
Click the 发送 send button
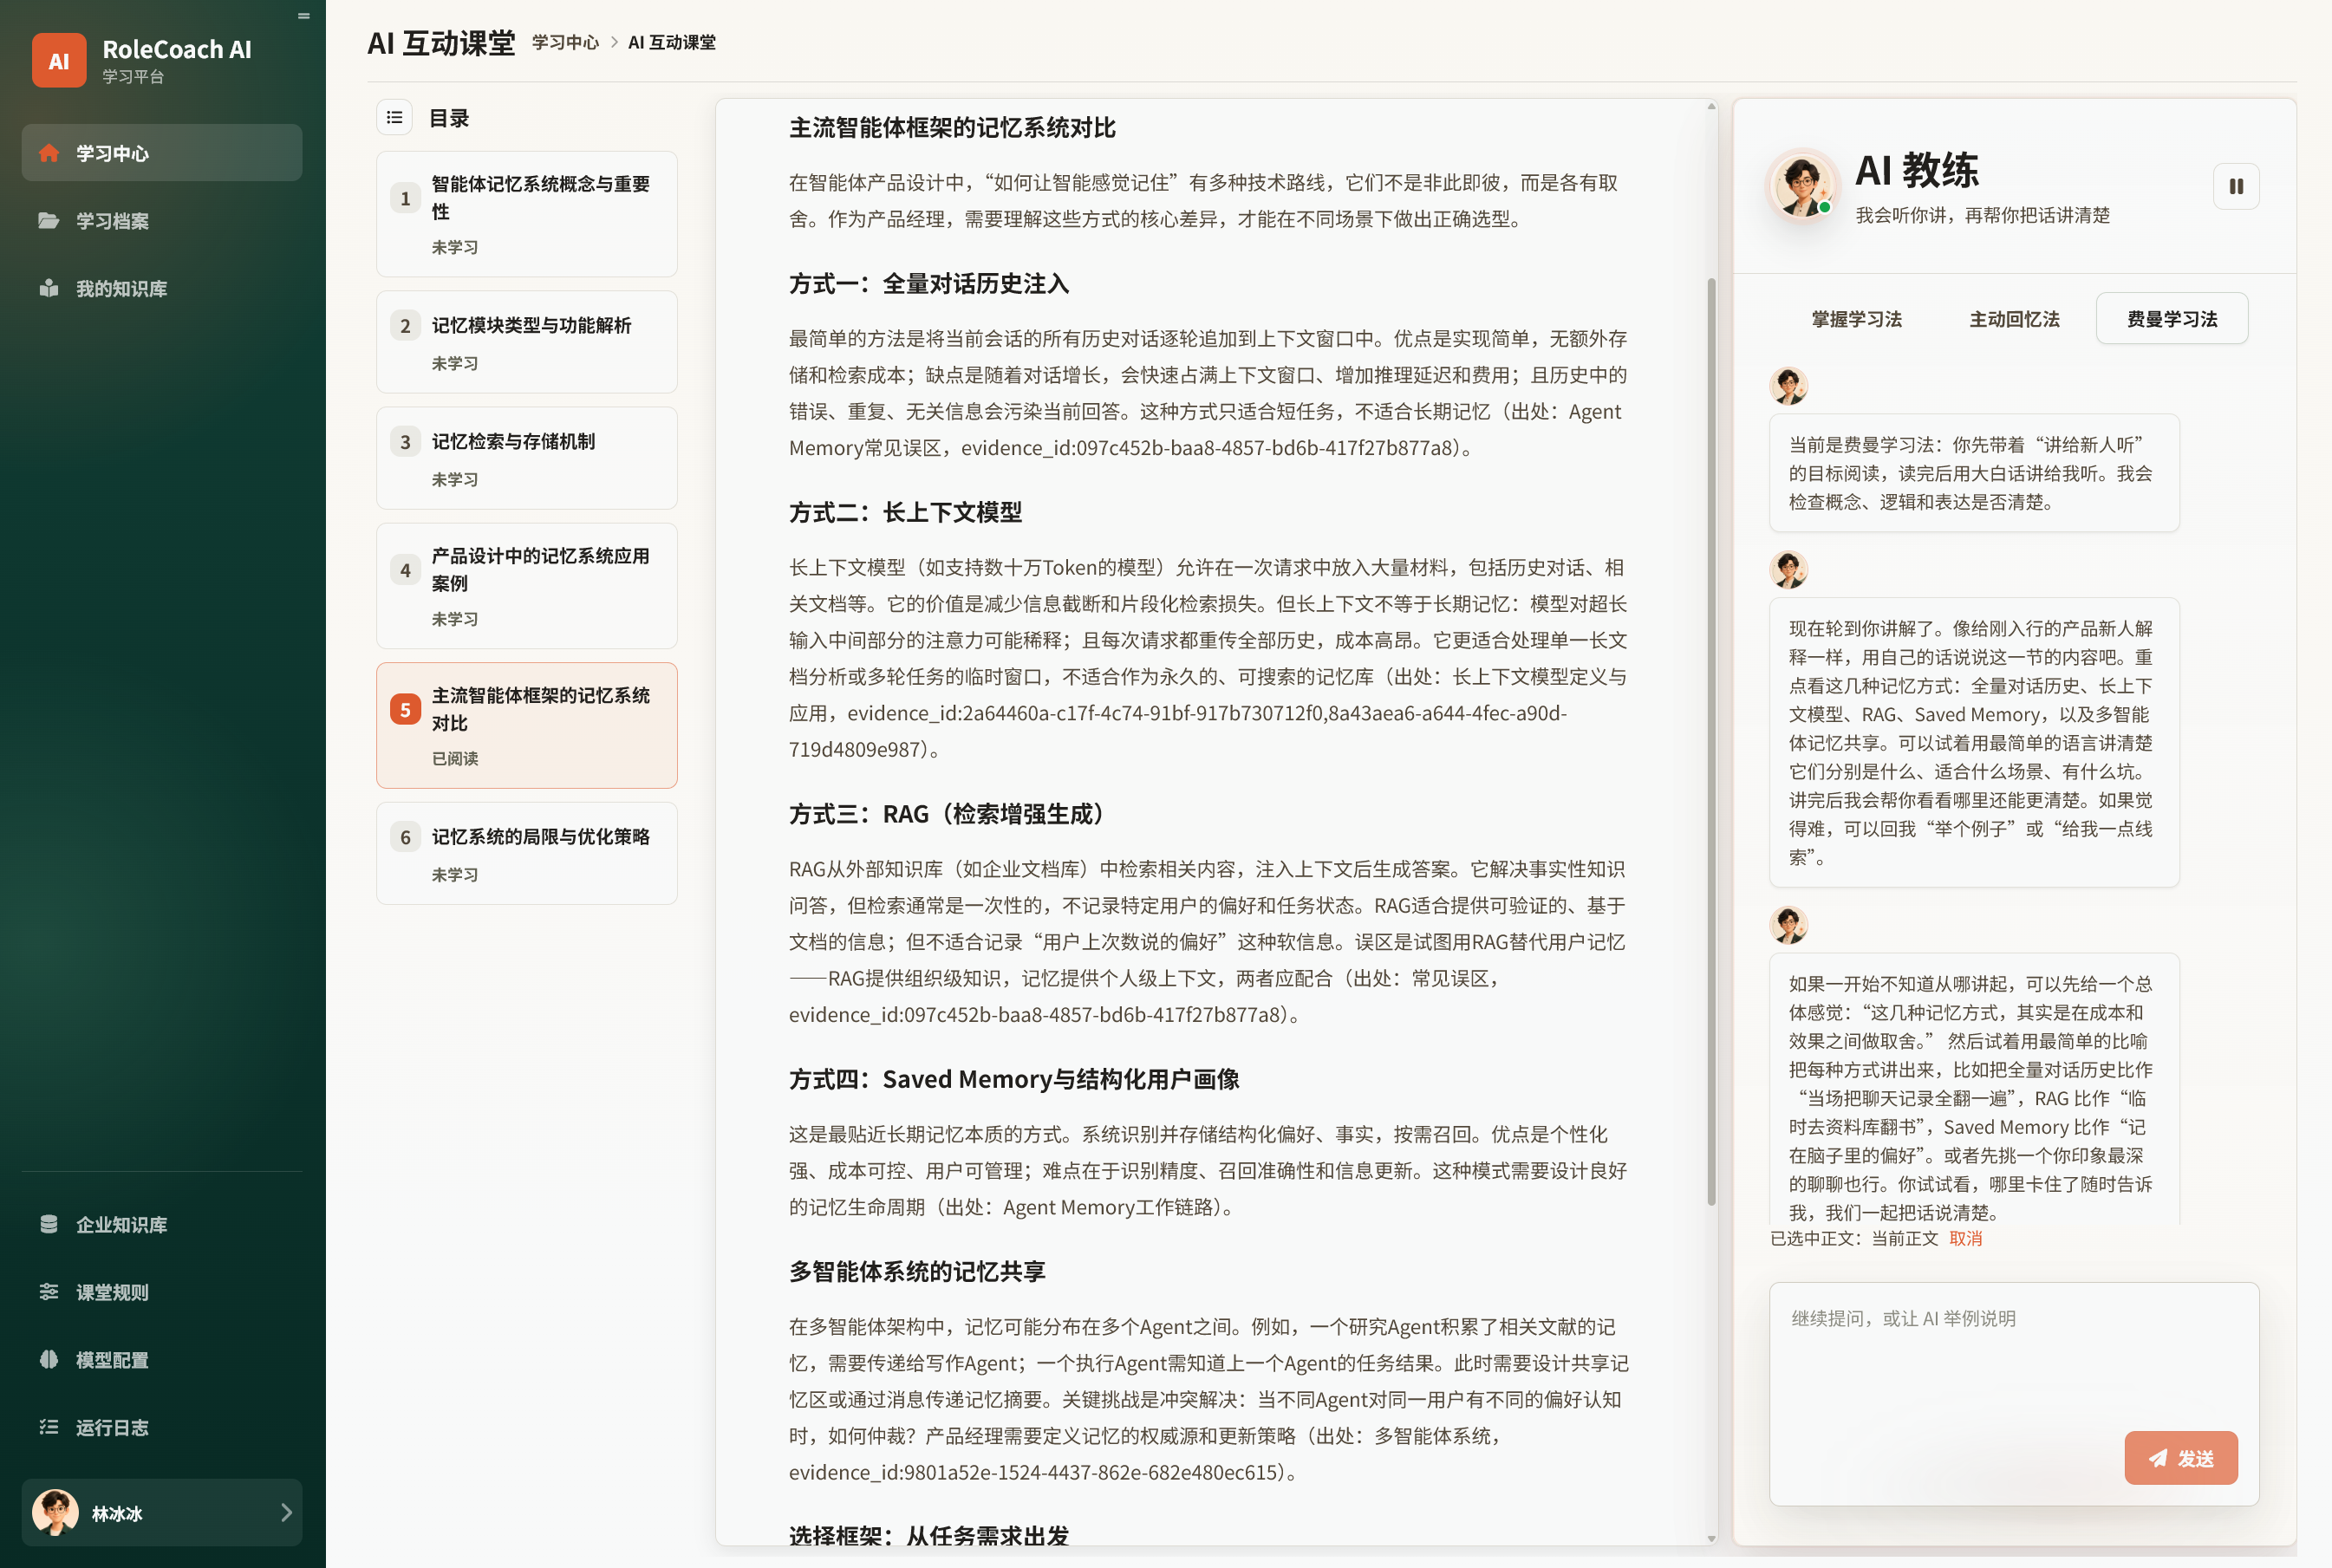click(x=2181, y=1458)
